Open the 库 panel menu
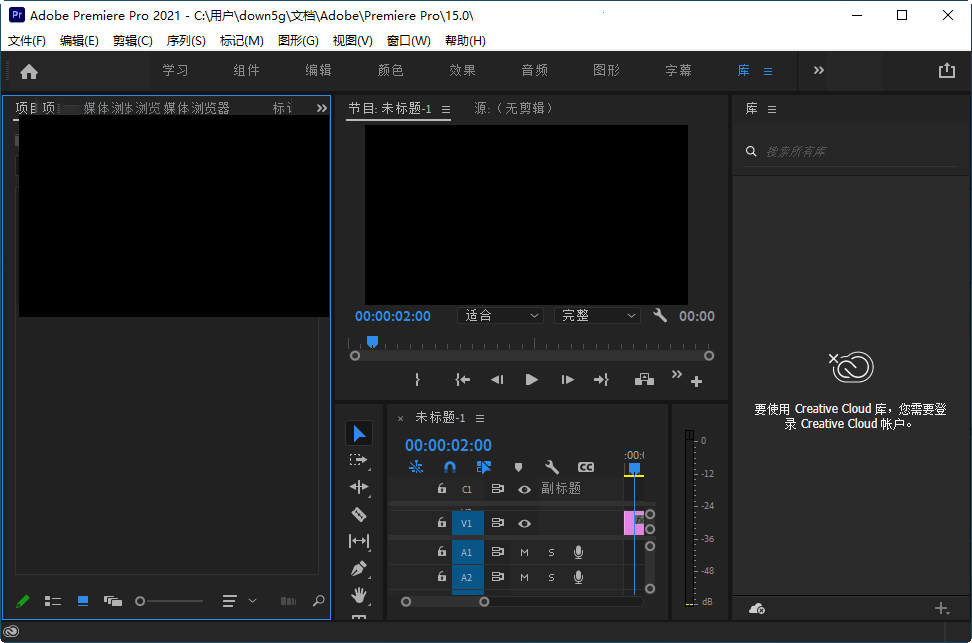This screenshot has height=643, width=972. [772, 109]
